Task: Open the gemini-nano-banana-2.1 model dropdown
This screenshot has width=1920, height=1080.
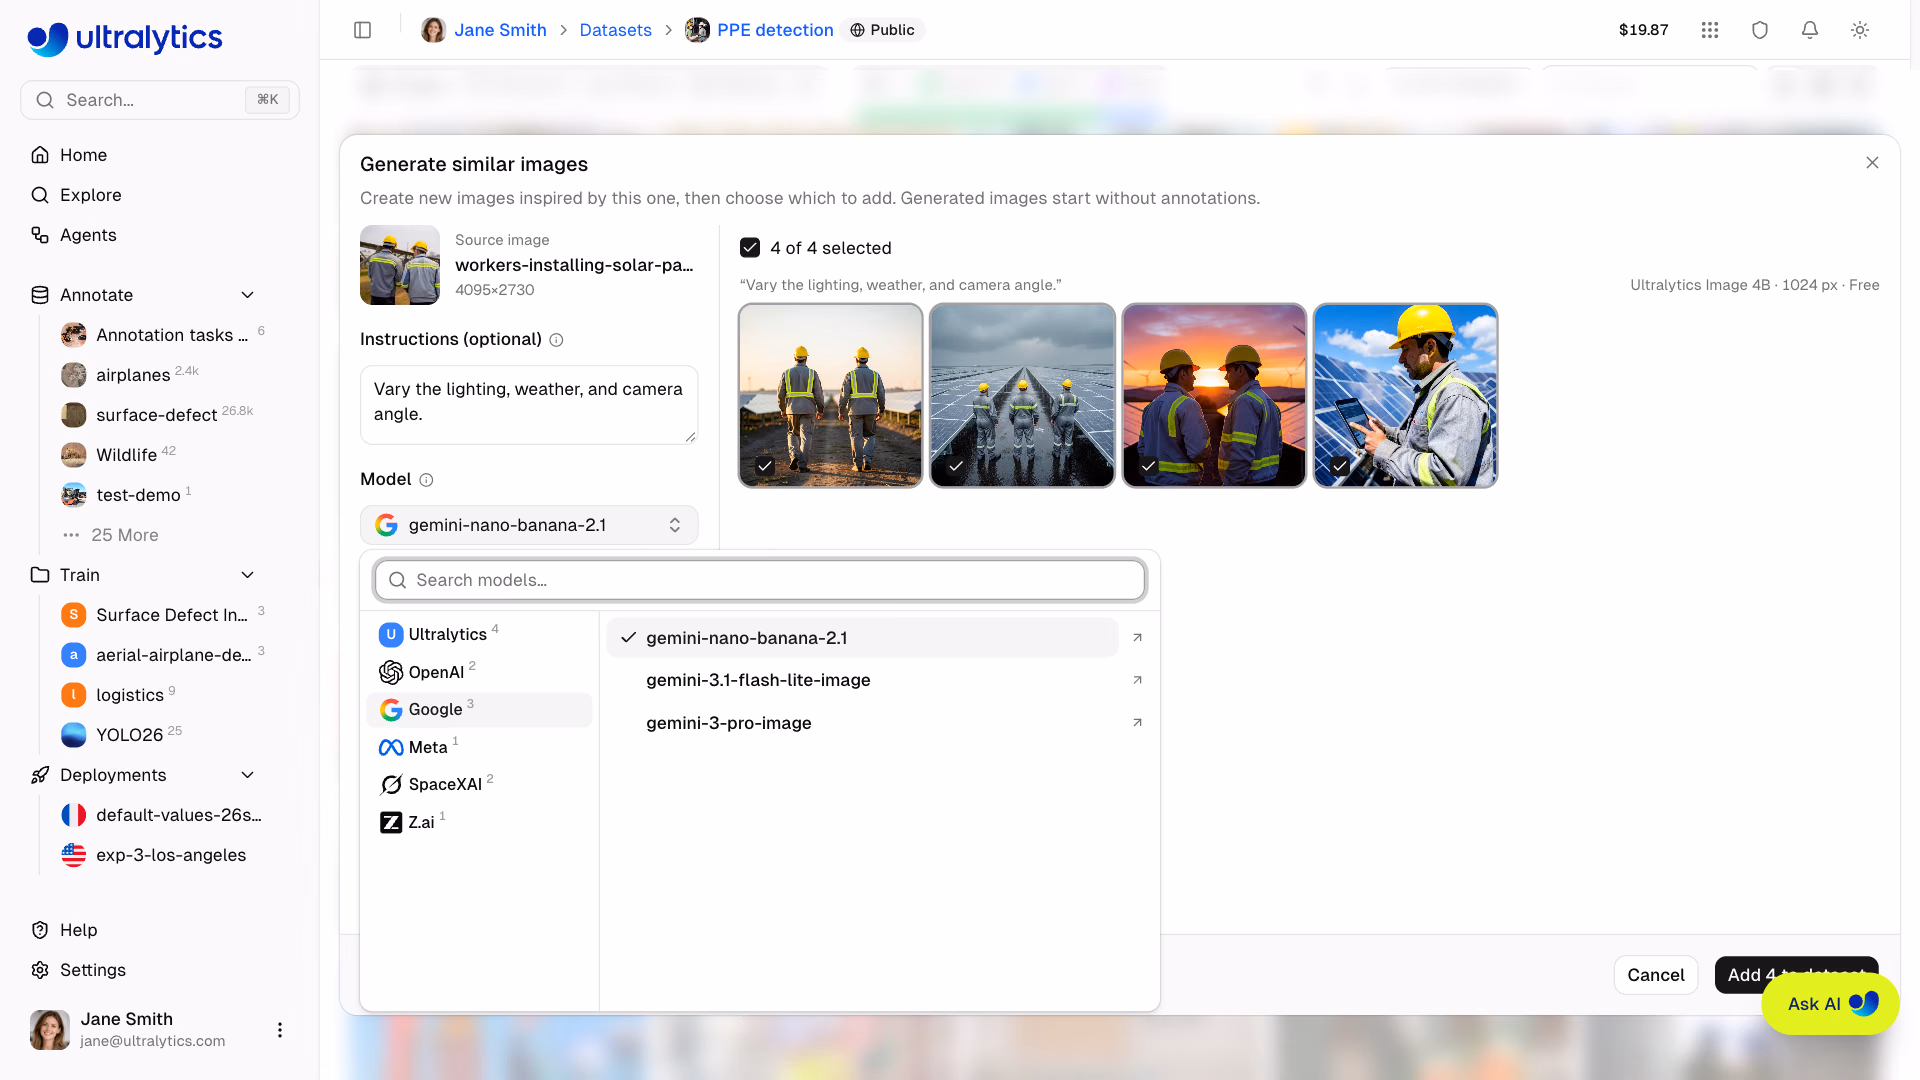Action: 529,525
